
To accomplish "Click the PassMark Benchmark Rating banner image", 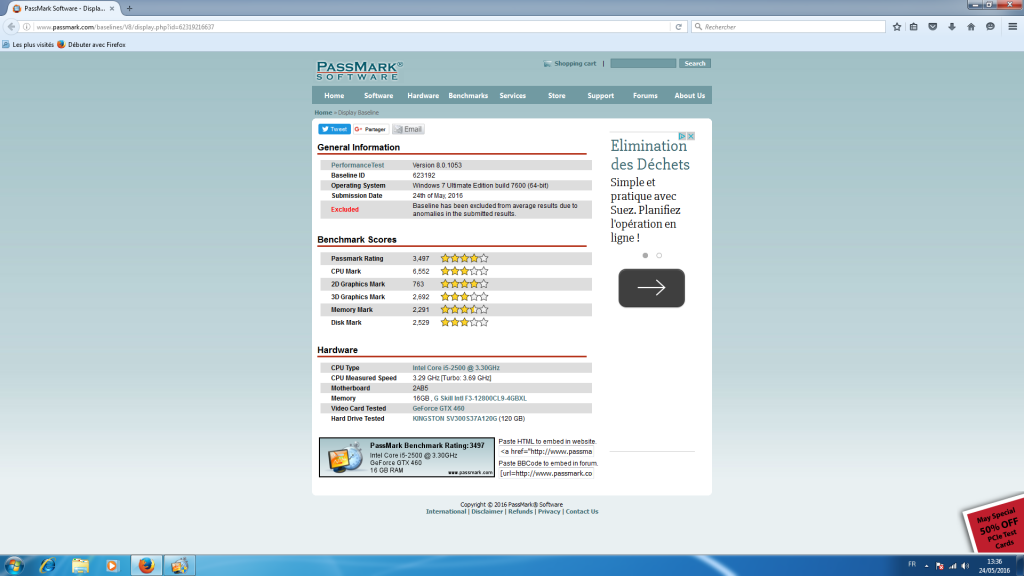I will (407, 457).
